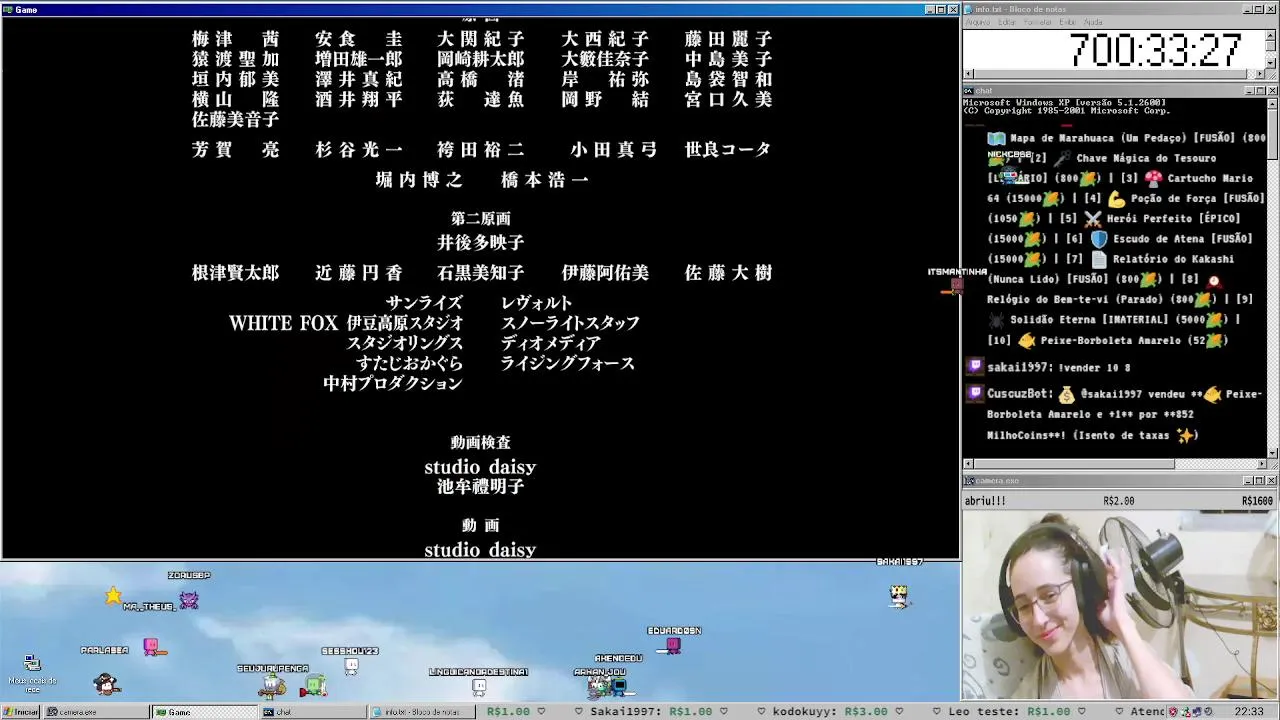This screenshot has height=720, width=1280.
Task: Click Notepad horizontal scrollbar left arrow
Action: pyautogui.click(x=968, y=75)
